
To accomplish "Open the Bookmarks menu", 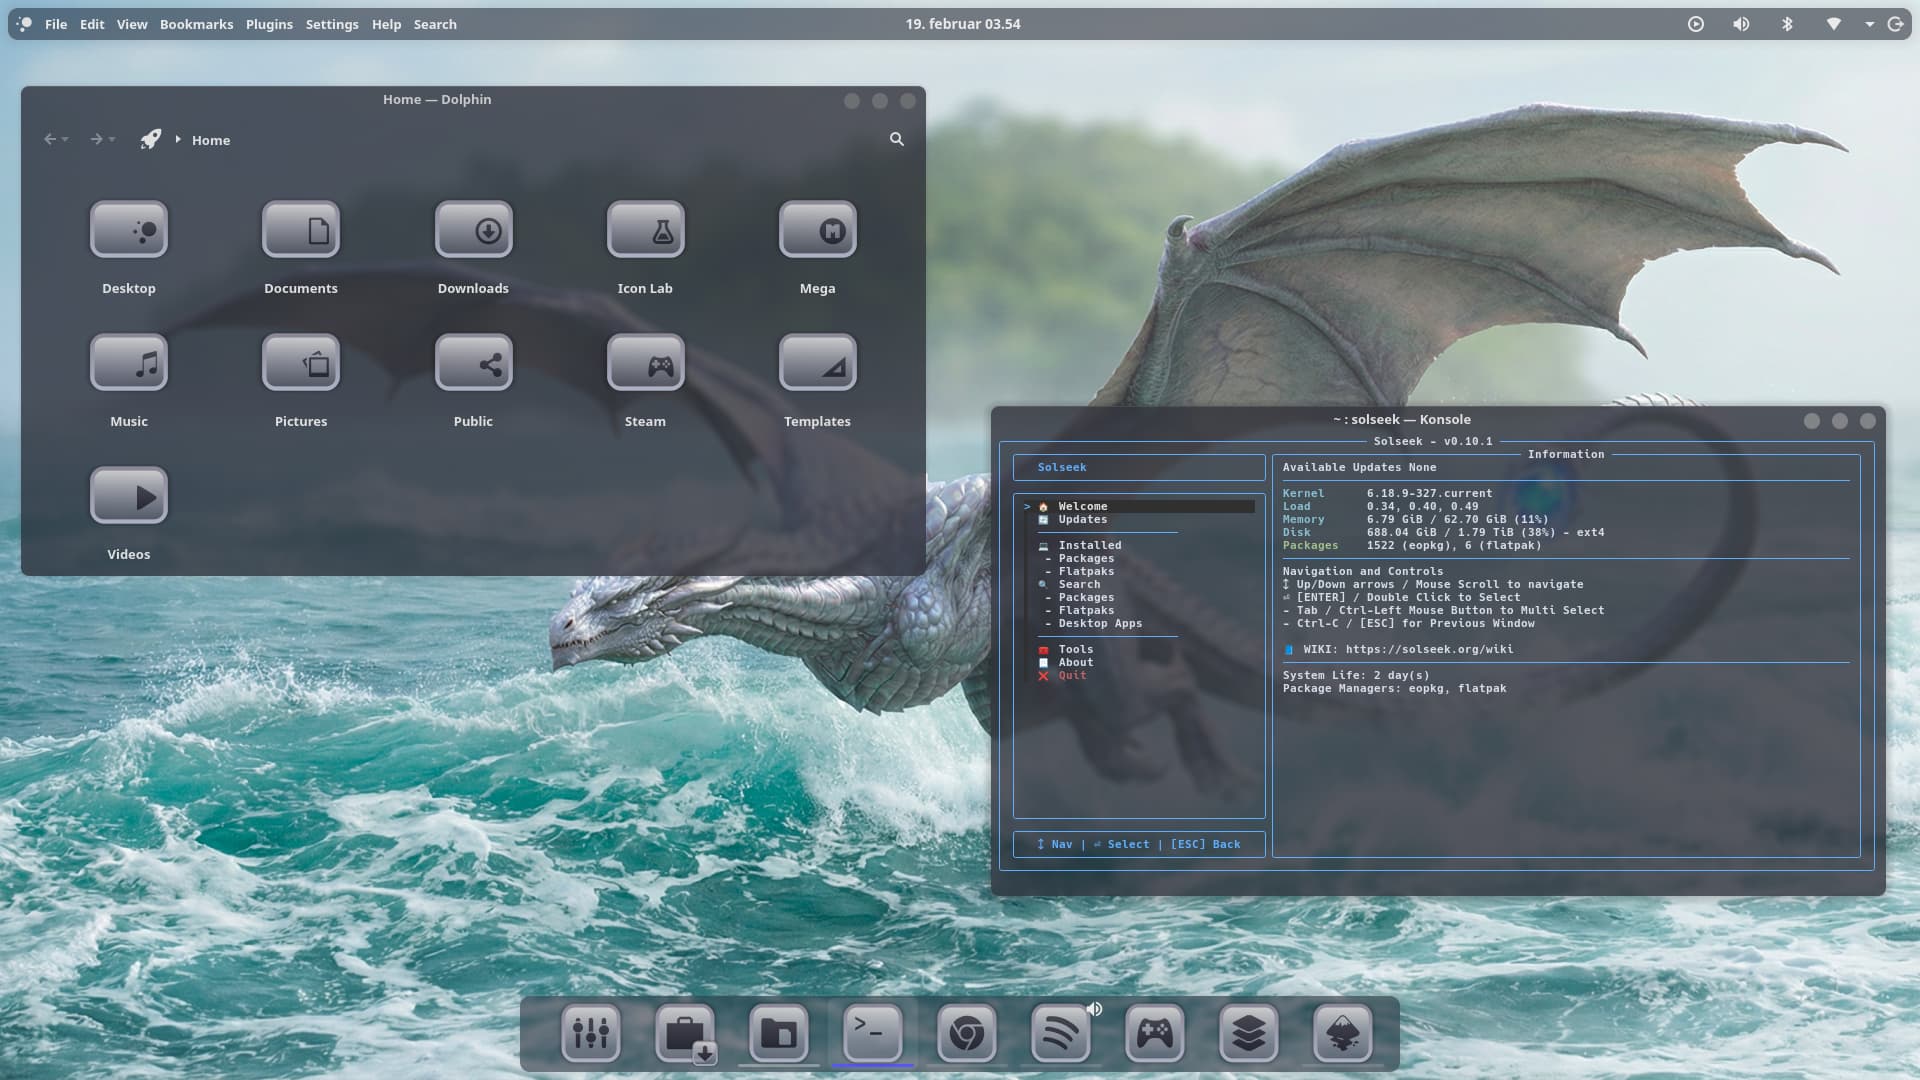I will (x=196, y=24).
